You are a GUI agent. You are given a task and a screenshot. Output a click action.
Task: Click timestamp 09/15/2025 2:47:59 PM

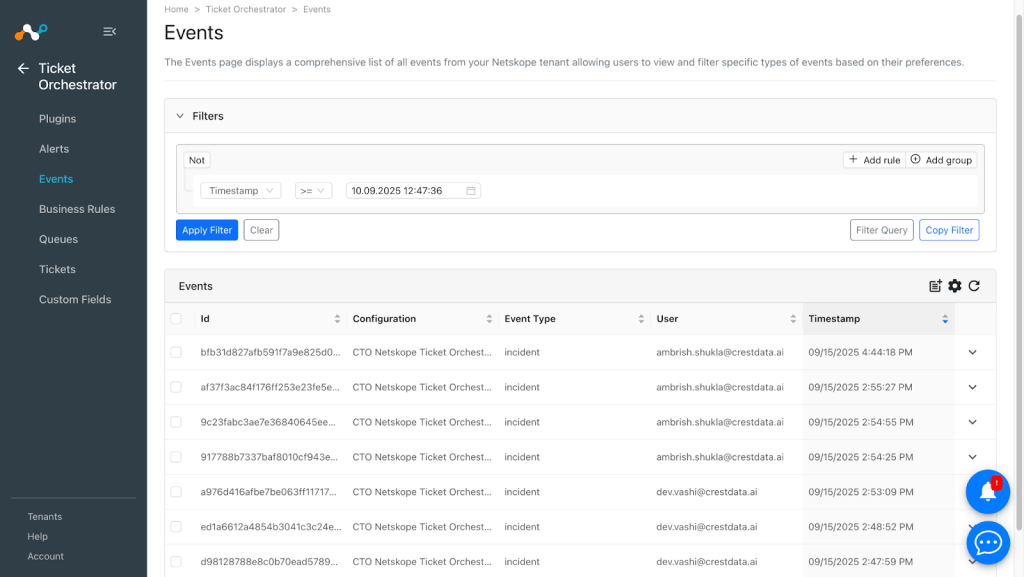pyautogui.click(x=860, y=561)
